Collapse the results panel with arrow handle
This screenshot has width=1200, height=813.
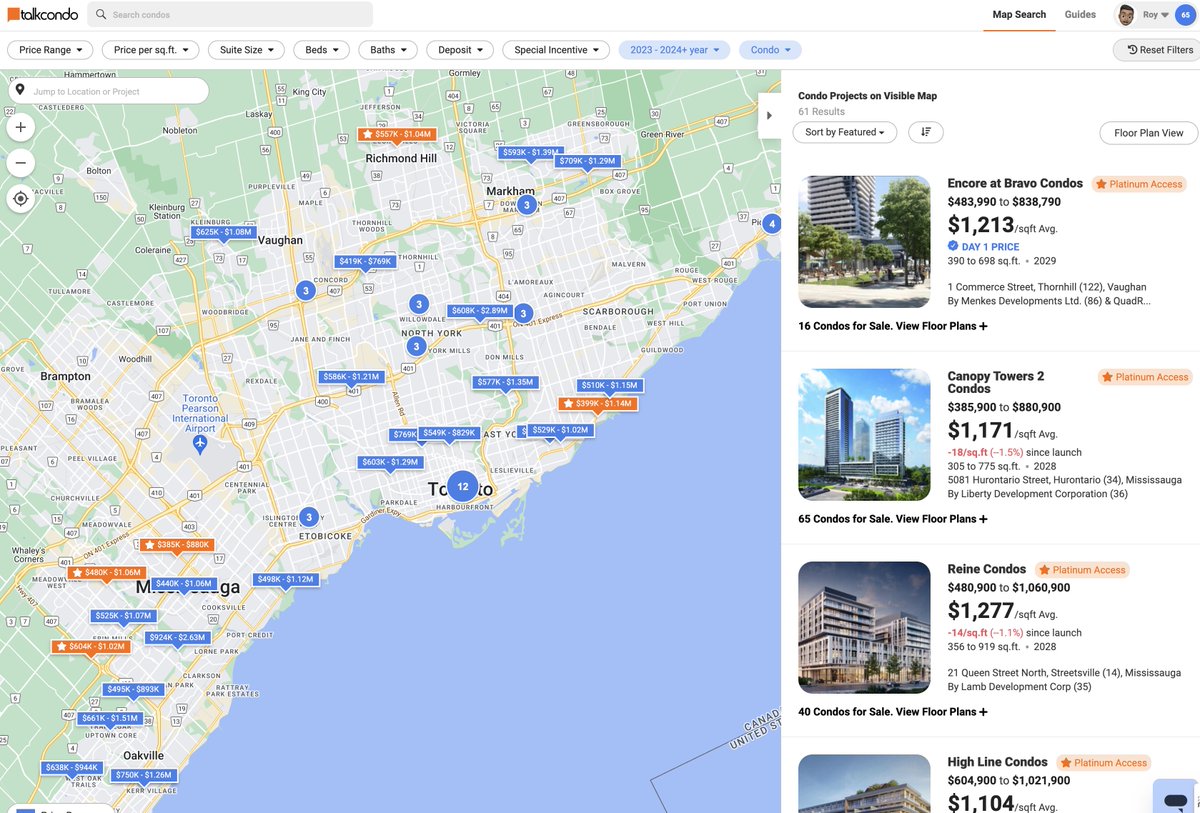769,115
